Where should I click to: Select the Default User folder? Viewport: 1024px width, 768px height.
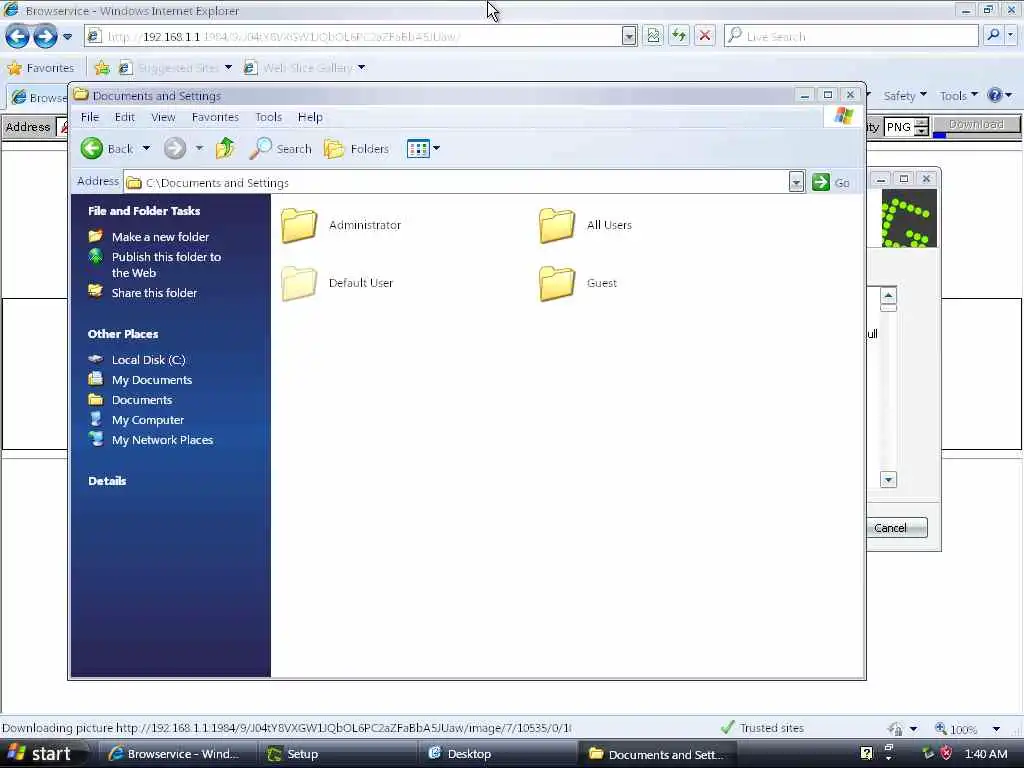coord(338,283)
